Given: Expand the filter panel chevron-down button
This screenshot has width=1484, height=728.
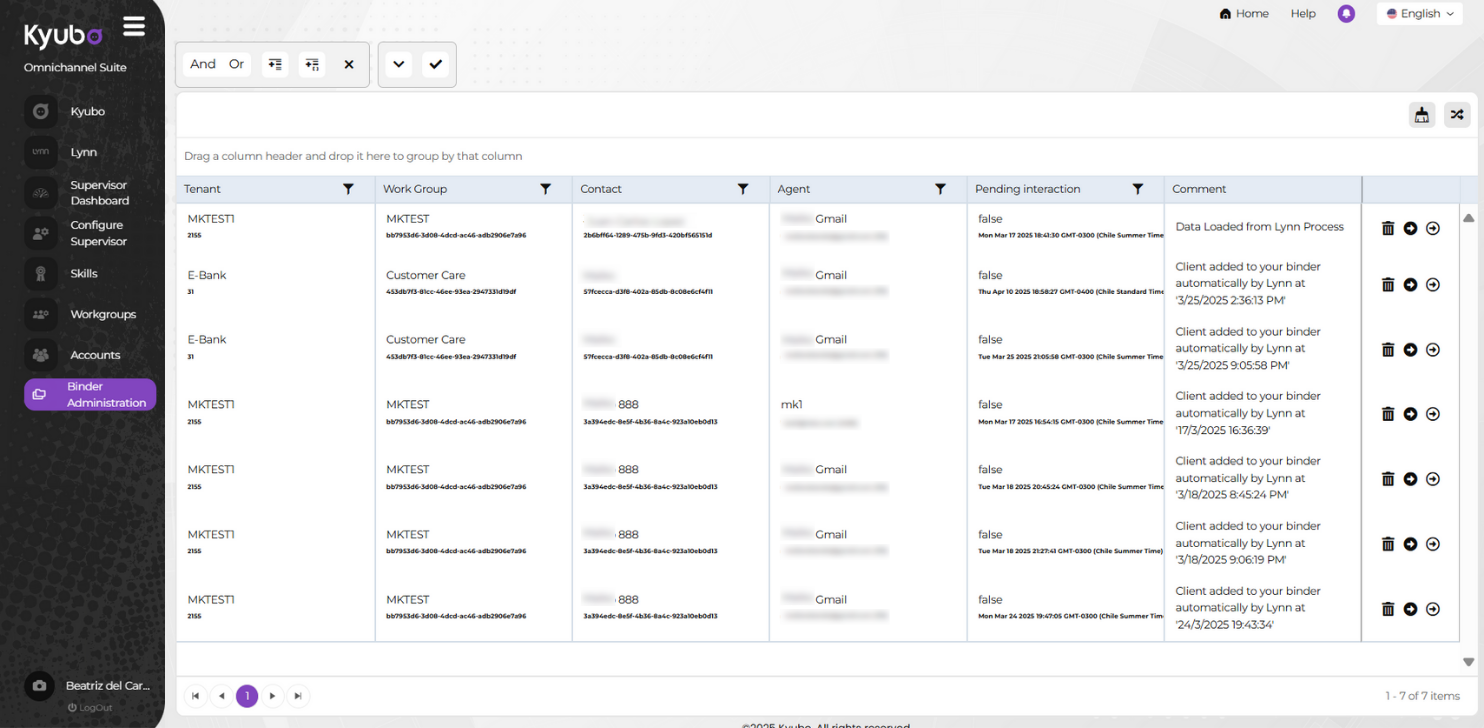Looking at the screenshot, I should [x=398, y=64].
